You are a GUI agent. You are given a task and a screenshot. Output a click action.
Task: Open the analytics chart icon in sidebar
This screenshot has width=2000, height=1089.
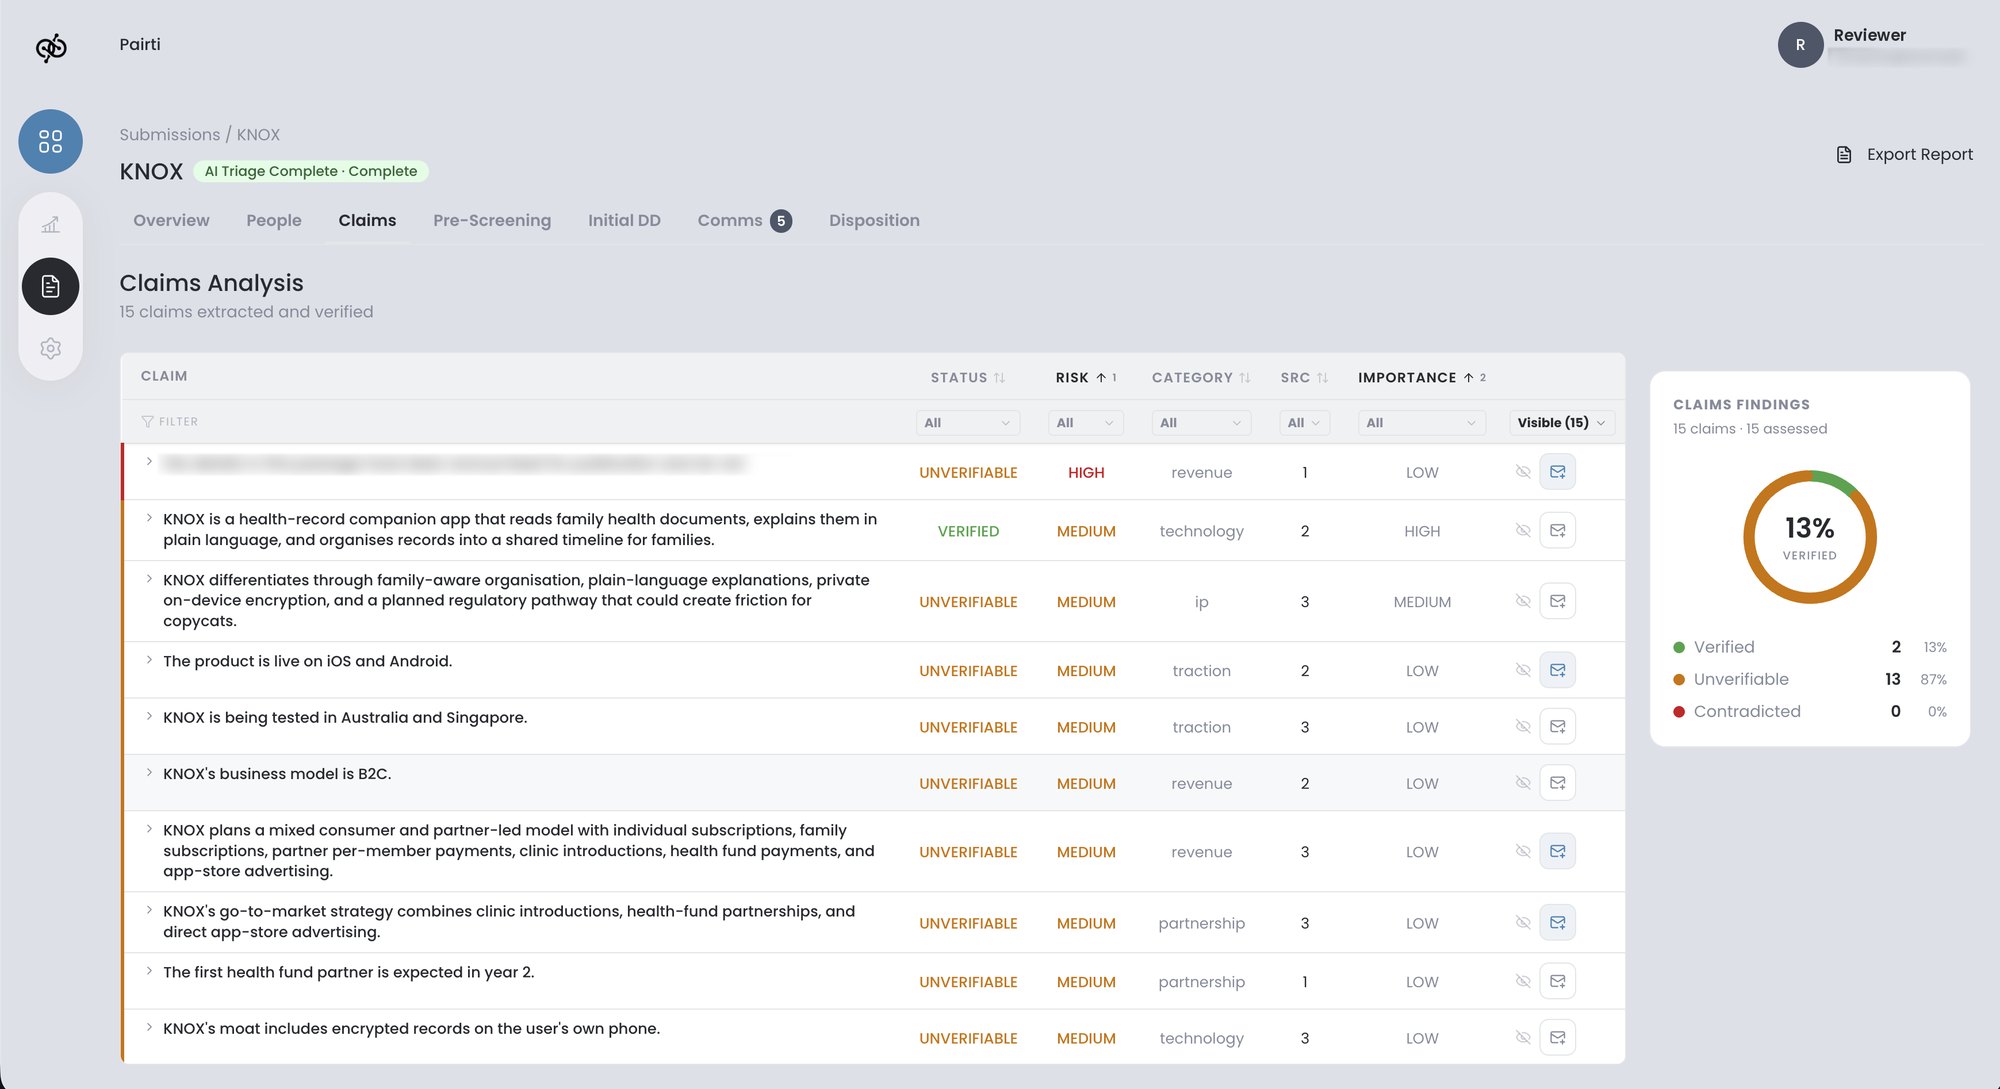click(50, 224)
